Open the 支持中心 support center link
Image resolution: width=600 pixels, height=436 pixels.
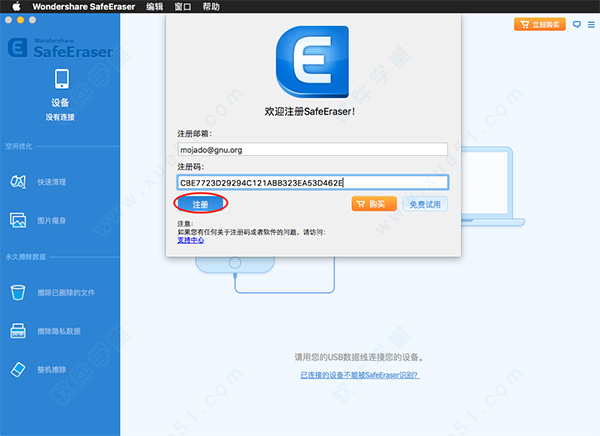(x=190, y=240)
